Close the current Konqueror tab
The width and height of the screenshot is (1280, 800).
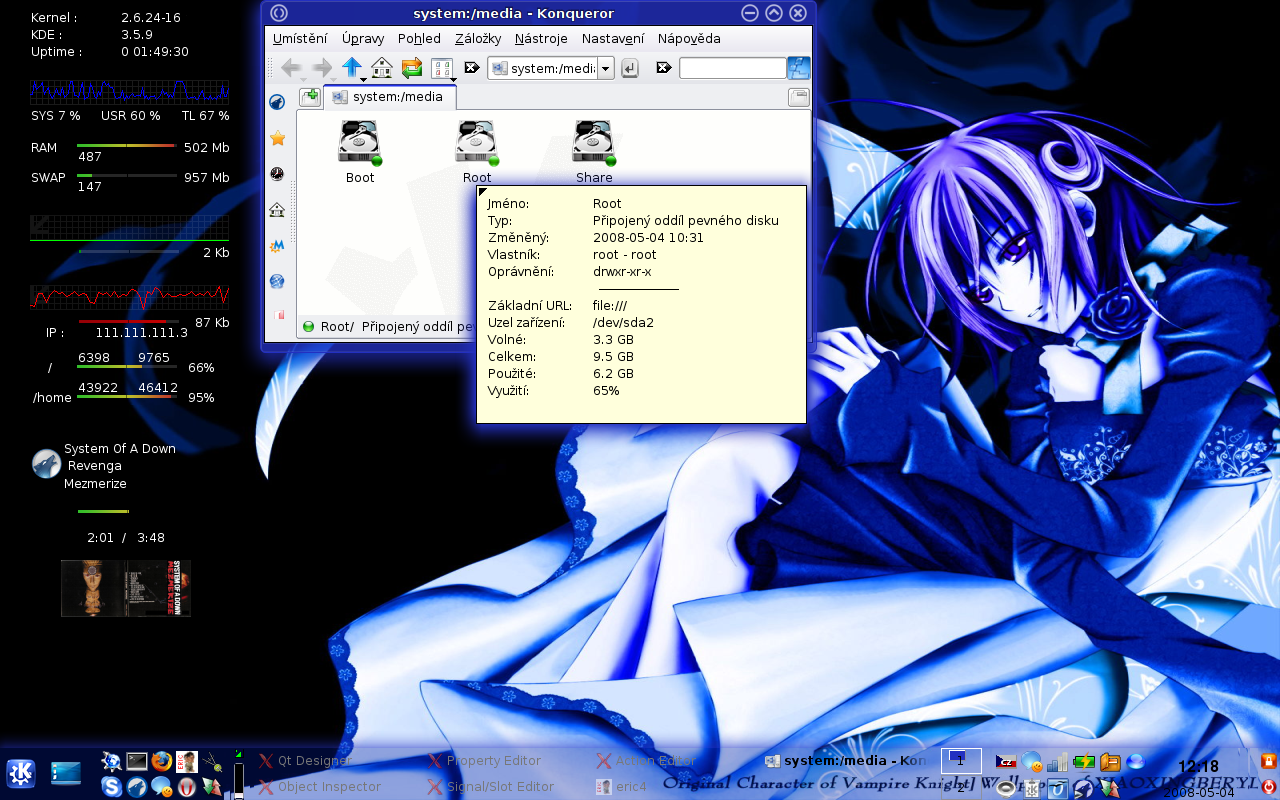coord(798,97)
